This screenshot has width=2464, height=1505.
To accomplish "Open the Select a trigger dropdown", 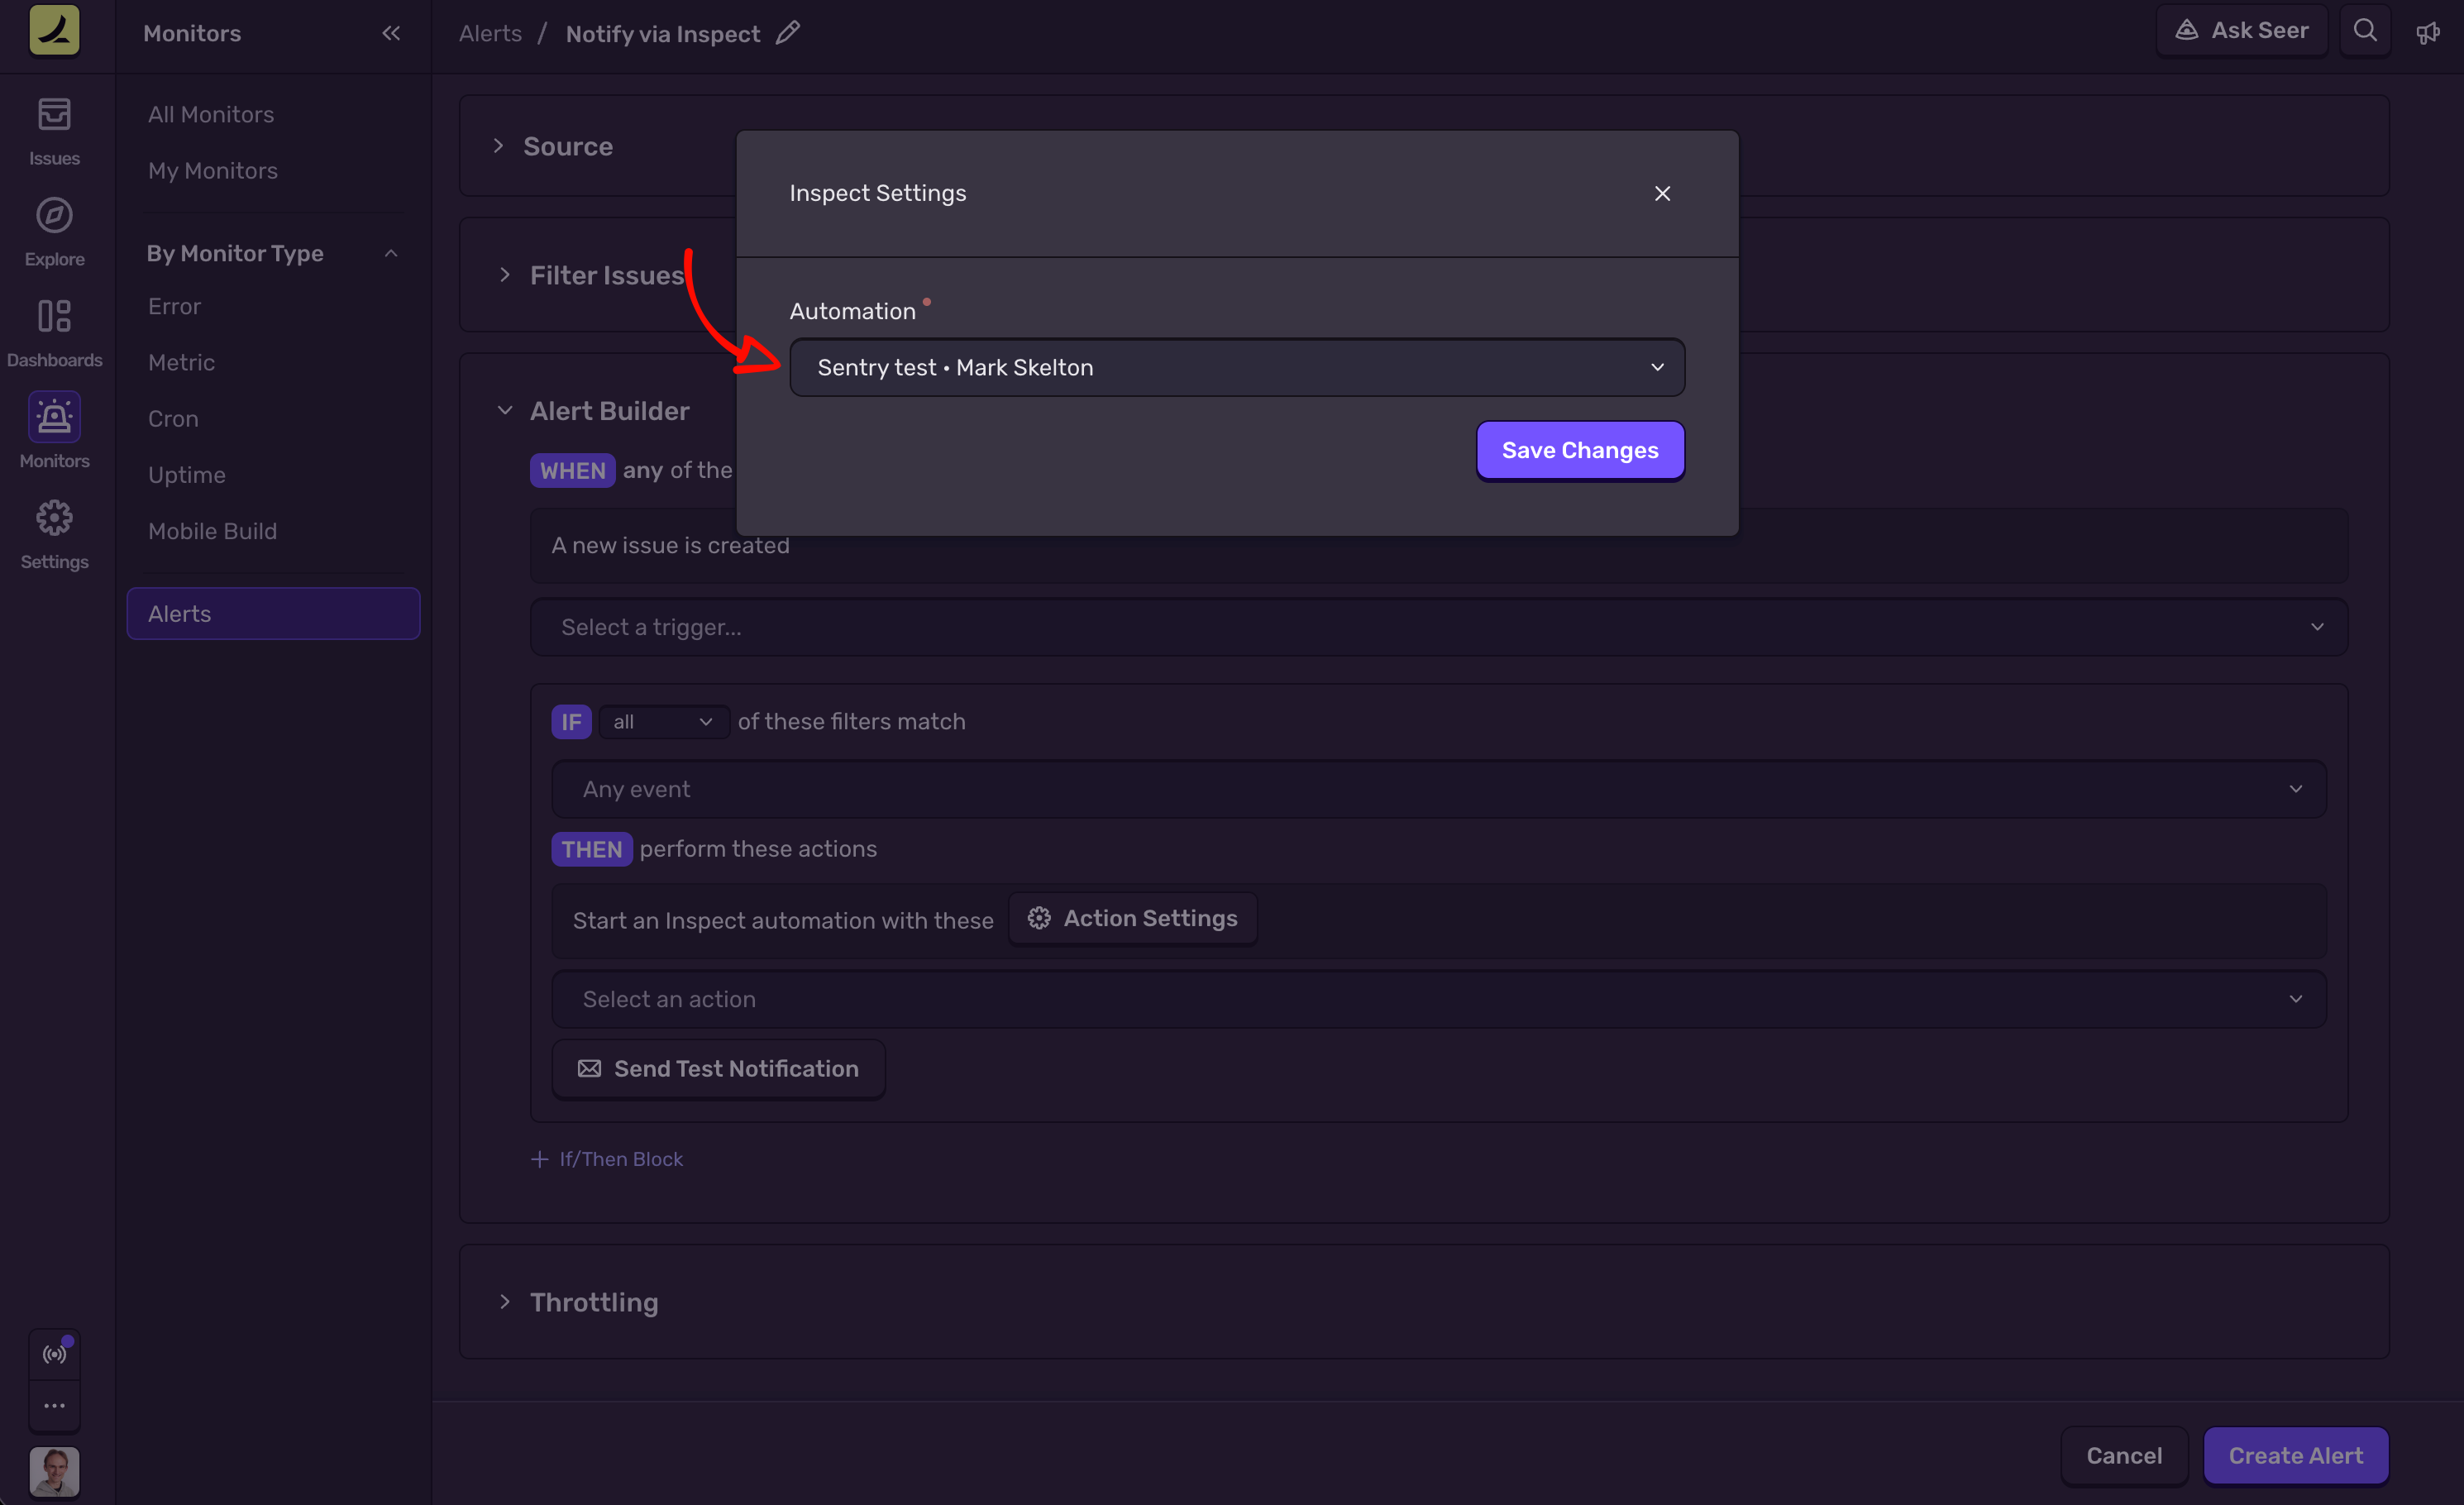I will pos(1438,627).
